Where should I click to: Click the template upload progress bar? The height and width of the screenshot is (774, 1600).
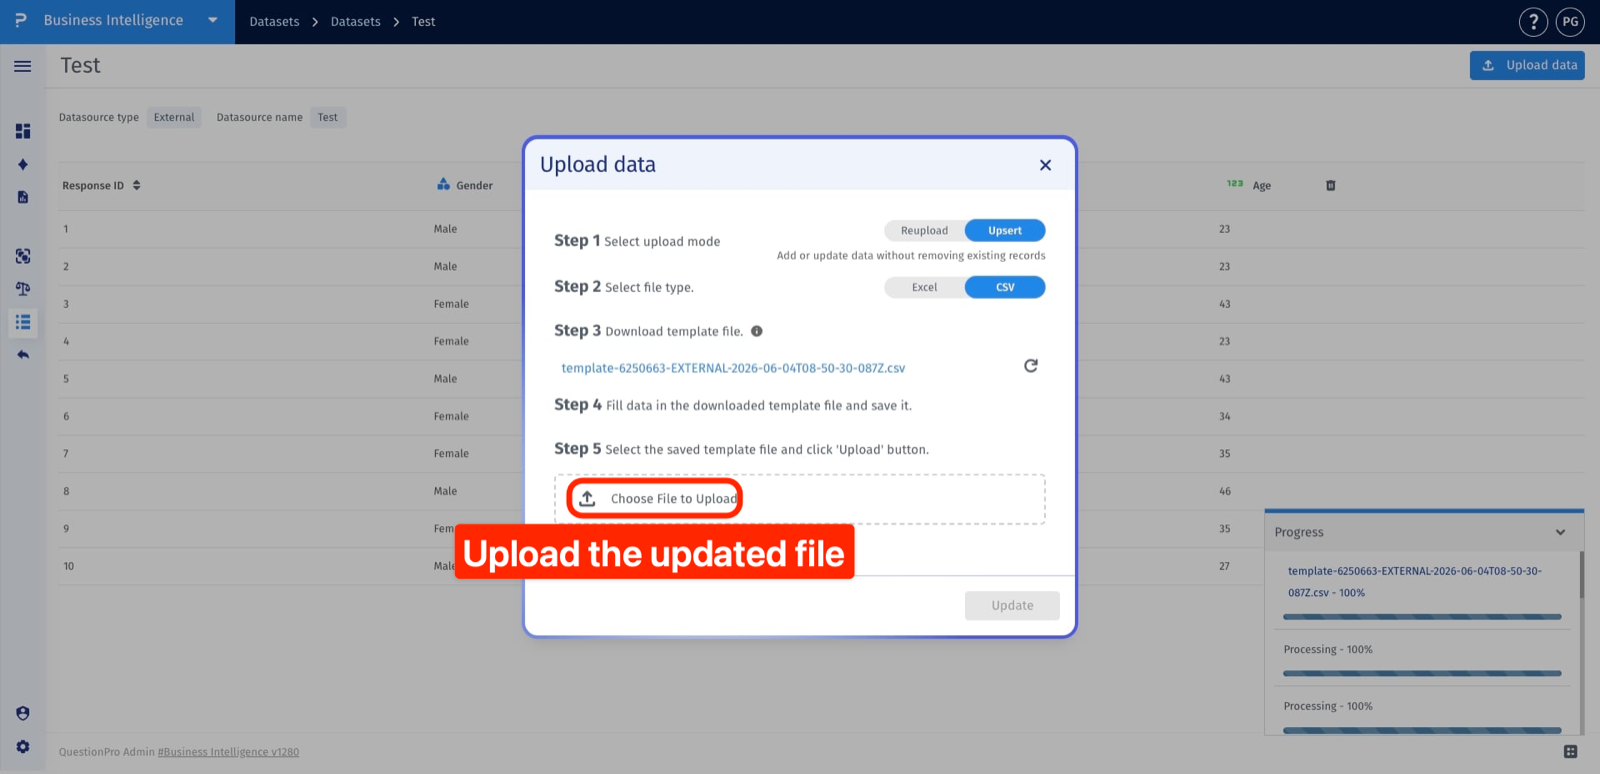tap(1422, 617)
